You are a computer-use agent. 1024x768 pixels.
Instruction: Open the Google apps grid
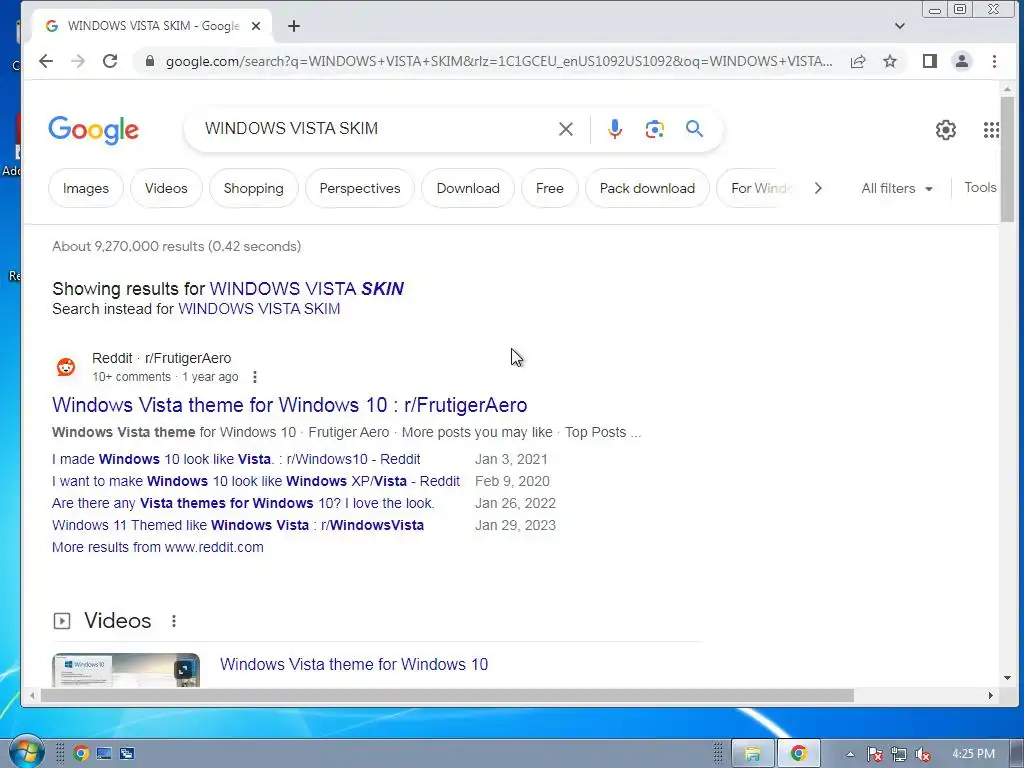pos(991,130)
